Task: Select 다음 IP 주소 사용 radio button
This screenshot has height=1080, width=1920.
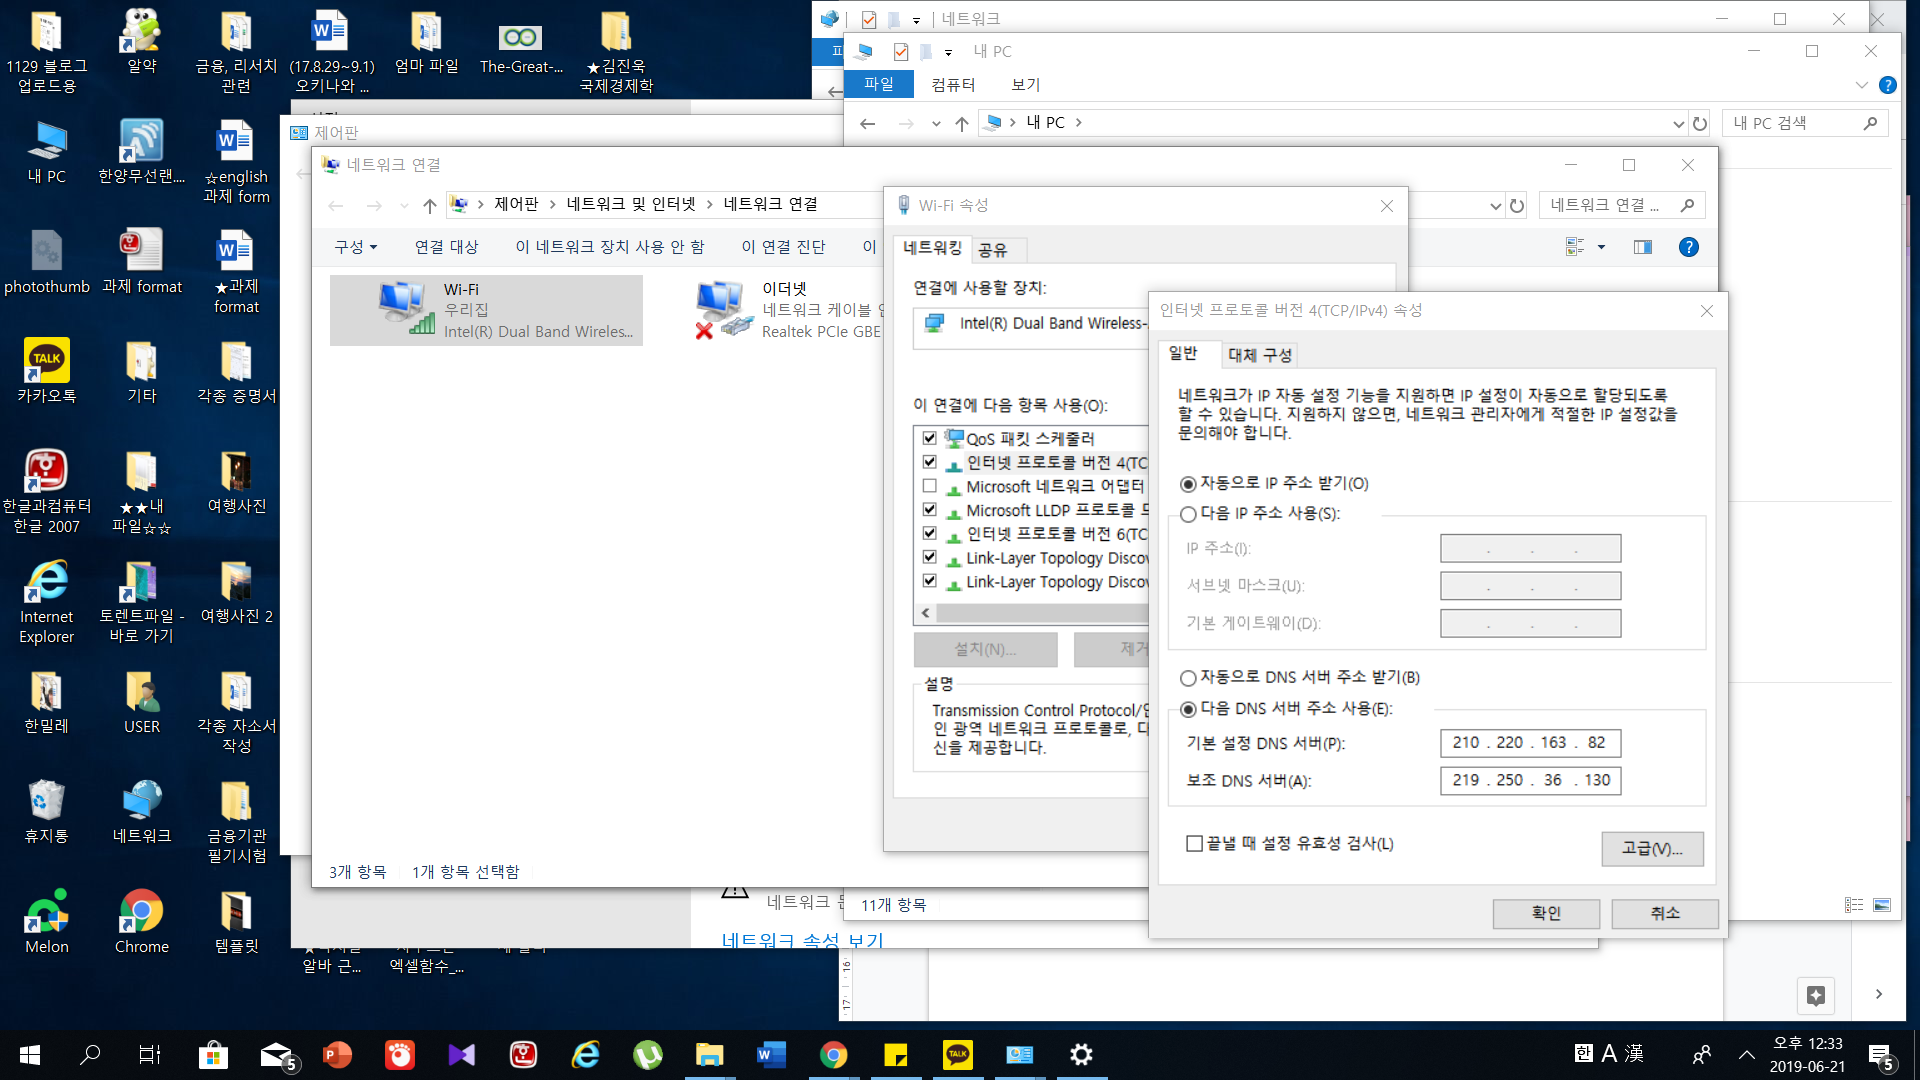Action: pyautogui.click(x=1188, y=514)
